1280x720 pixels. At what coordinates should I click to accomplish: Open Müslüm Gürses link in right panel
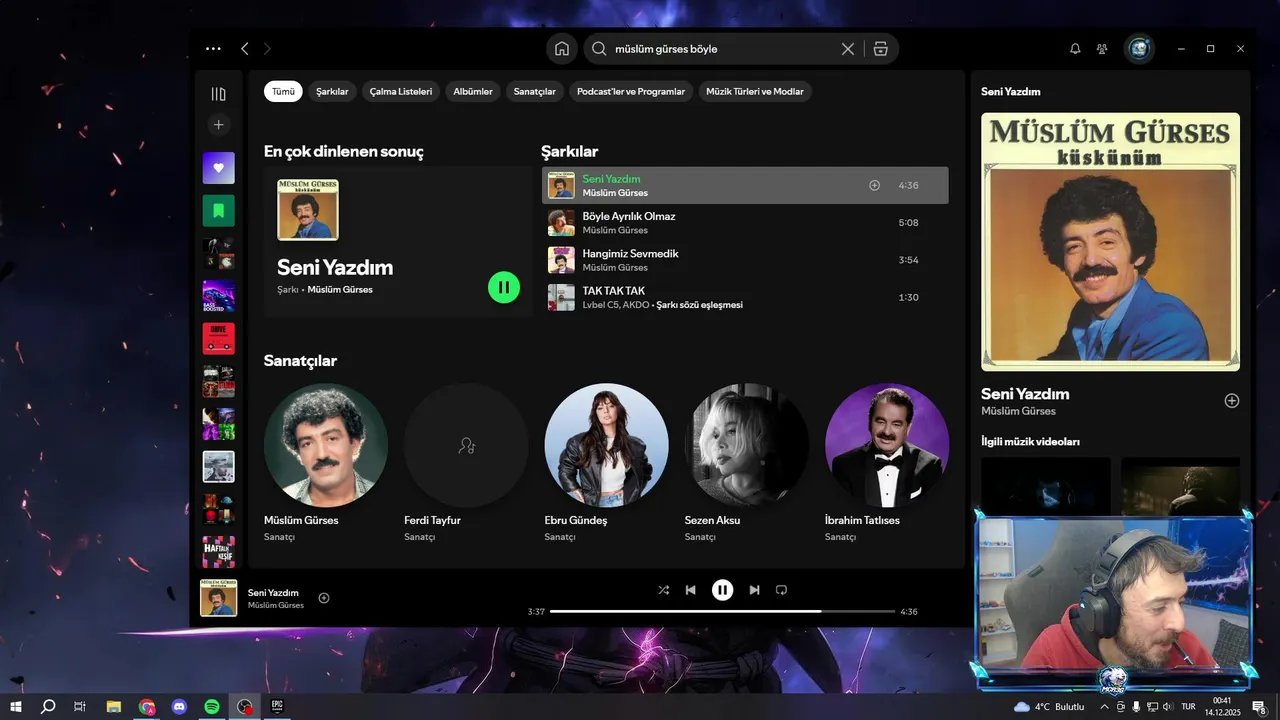coord(1018,411)
